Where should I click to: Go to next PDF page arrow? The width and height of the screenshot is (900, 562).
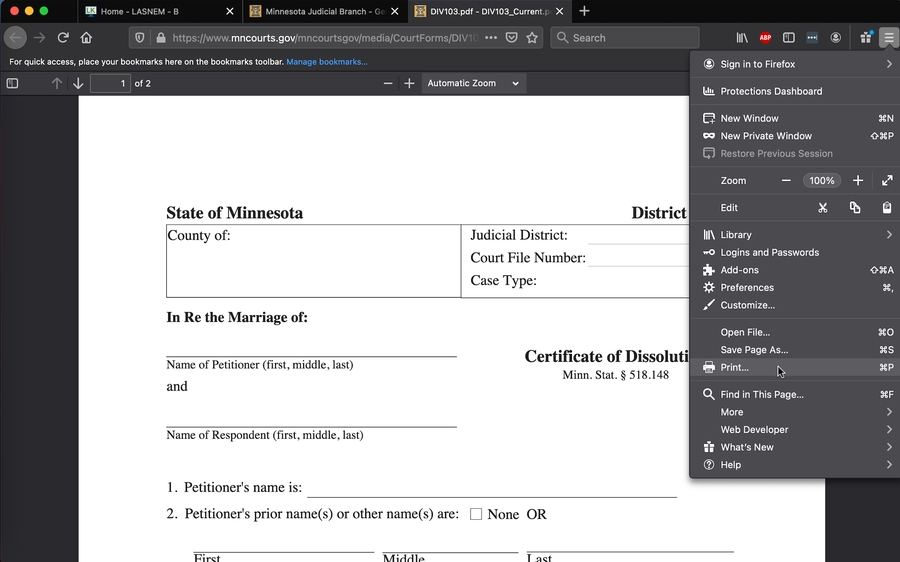(78, 83)
